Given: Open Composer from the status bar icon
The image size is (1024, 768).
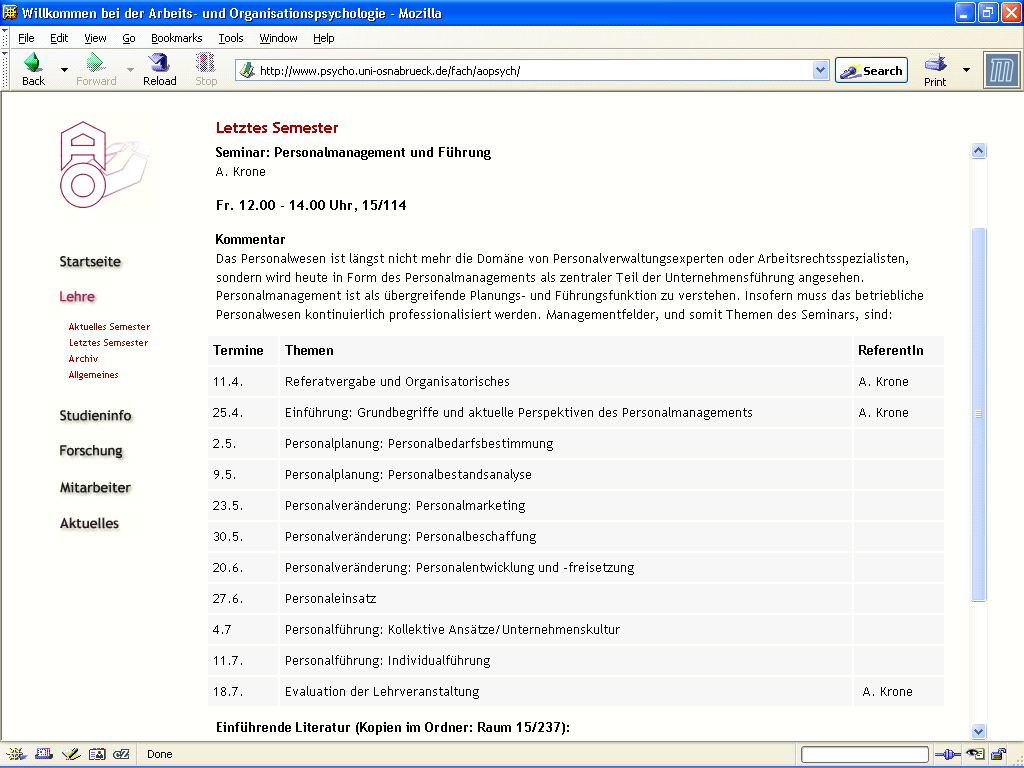Looking at the screenshot, I should [x=71, y=754].
